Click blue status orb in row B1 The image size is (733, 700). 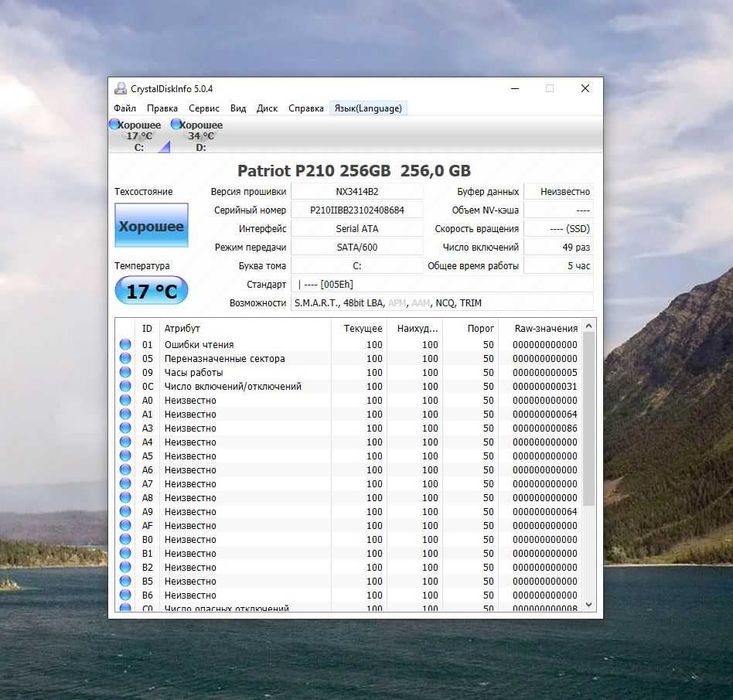pos(125,553)
